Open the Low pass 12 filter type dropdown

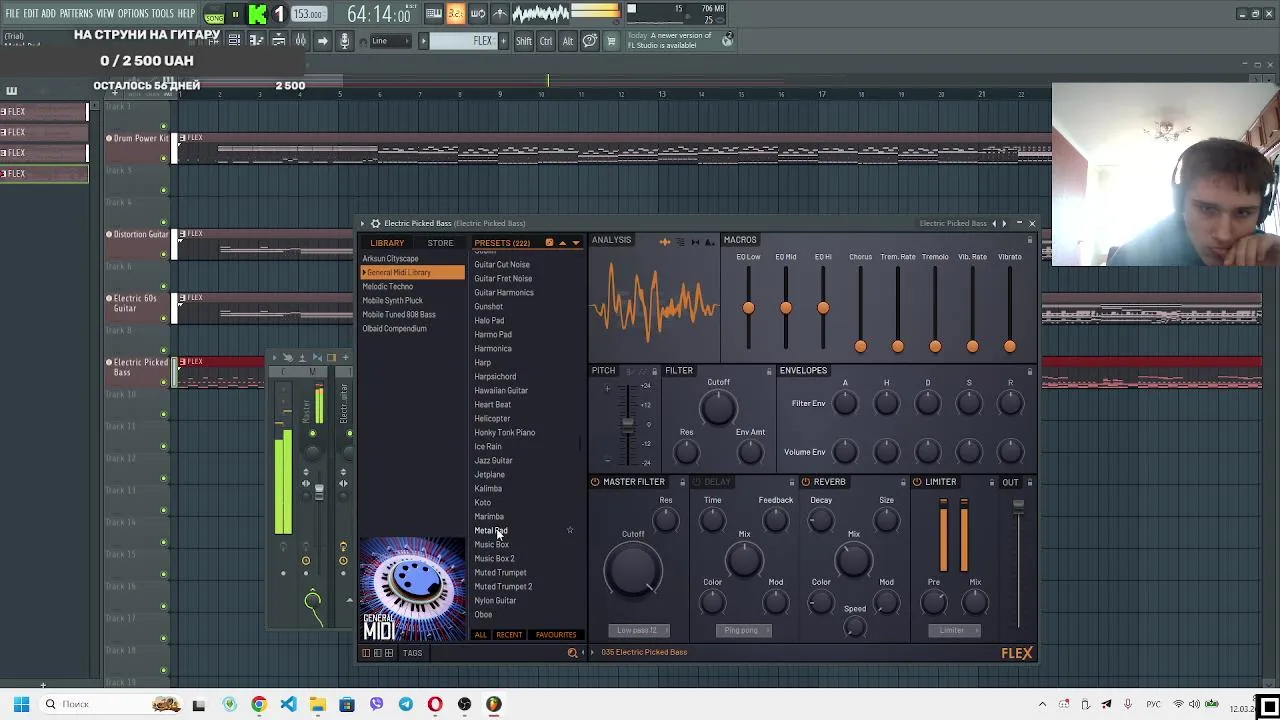638,630
